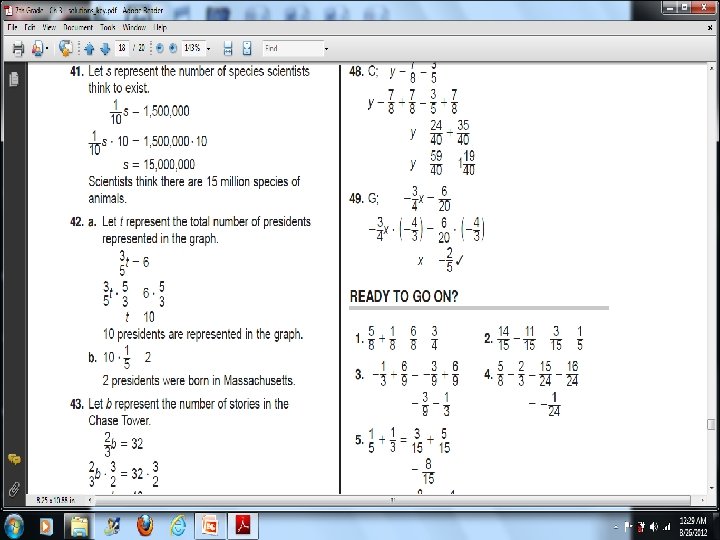Click the globe web conference toolbar icon
Viewport: 720px width, 540px height.
(66, 48)
